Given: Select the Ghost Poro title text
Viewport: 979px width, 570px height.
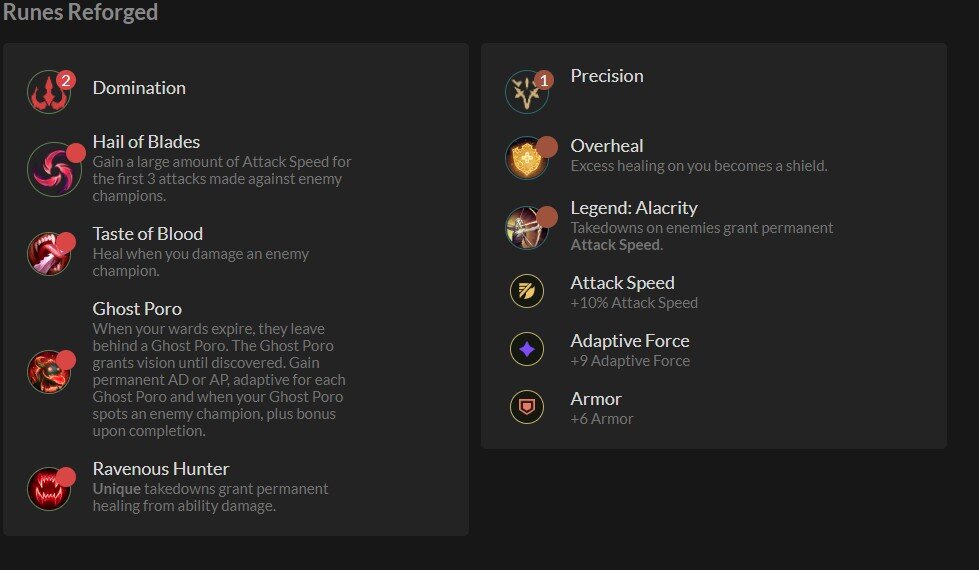Looking at the screenshot, I should tap(137, 309).
